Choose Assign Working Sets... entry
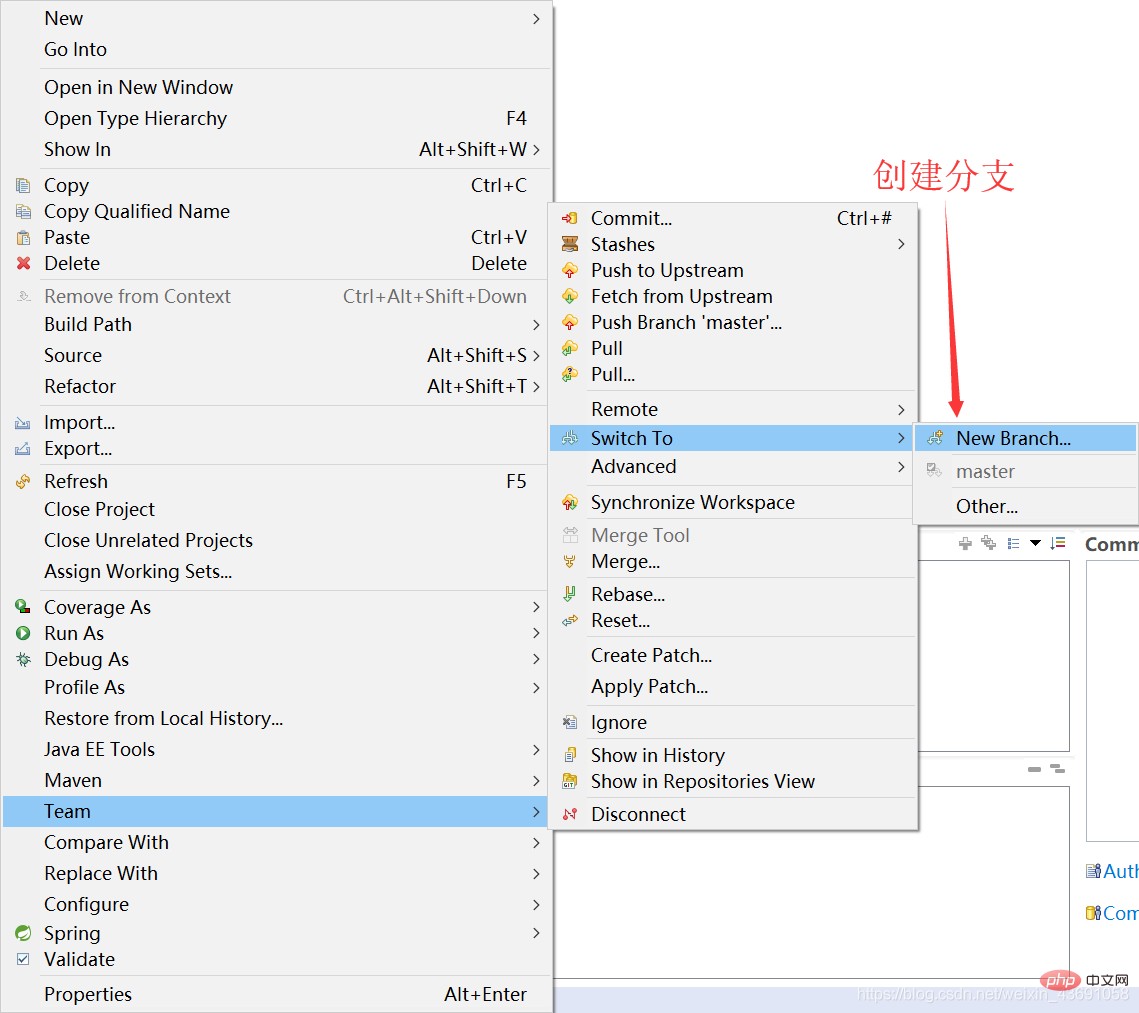The width and height of the screenshot is (1139, 1013). click(x=276, y=571)
